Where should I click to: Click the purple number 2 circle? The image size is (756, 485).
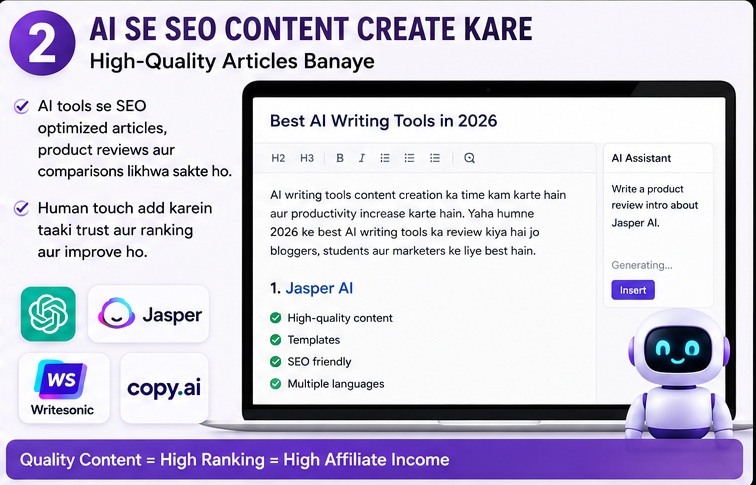[x=42, y=43]
